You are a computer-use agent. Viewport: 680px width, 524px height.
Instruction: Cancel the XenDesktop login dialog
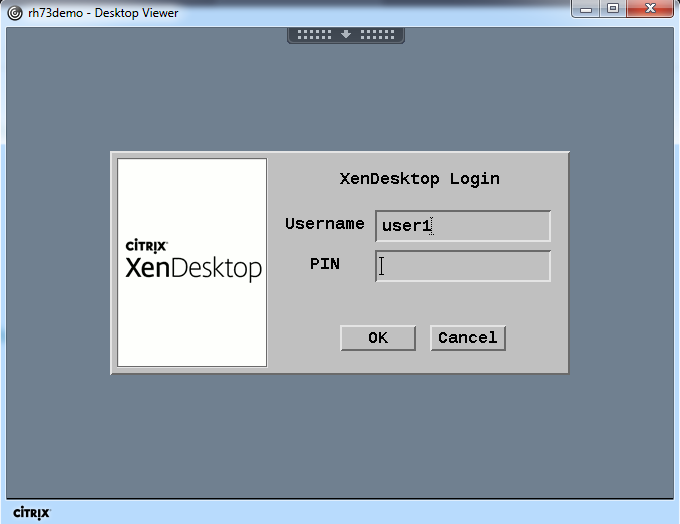point(468,338)
